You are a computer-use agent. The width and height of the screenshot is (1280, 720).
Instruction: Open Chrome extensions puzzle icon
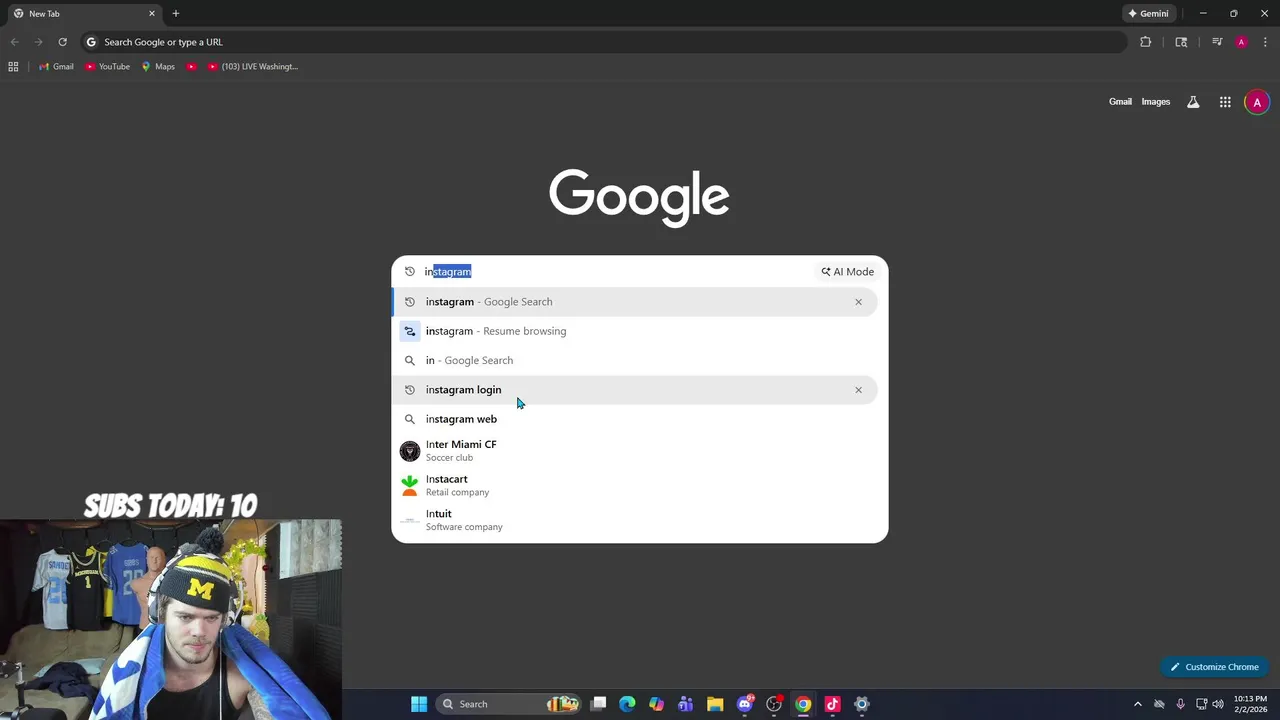click(x=1146, y=42)
